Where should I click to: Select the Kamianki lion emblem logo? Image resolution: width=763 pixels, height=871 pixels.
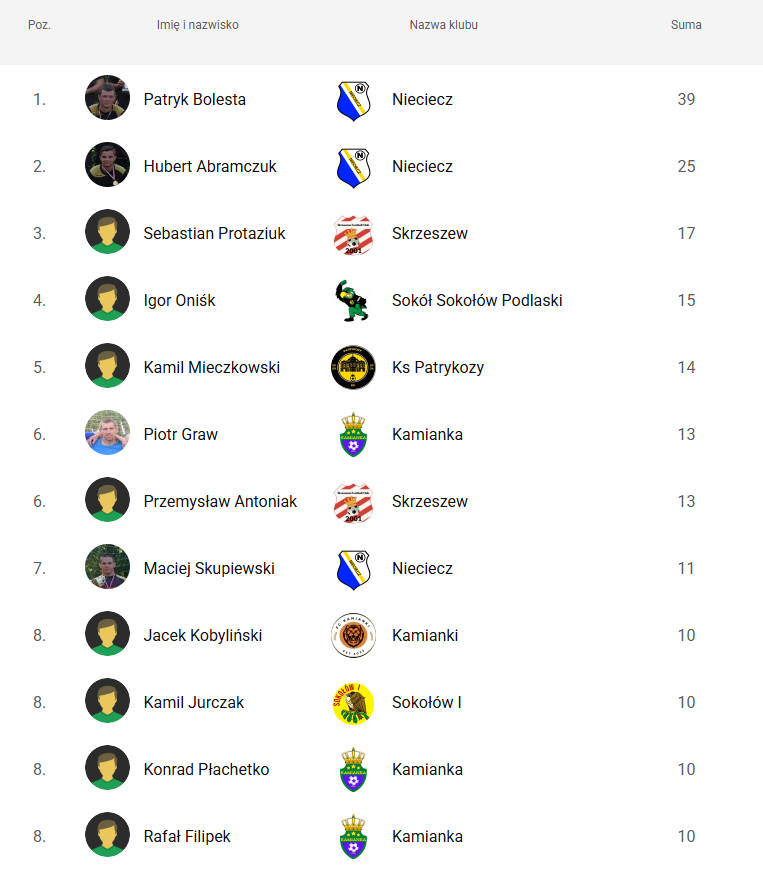(353, 635)
